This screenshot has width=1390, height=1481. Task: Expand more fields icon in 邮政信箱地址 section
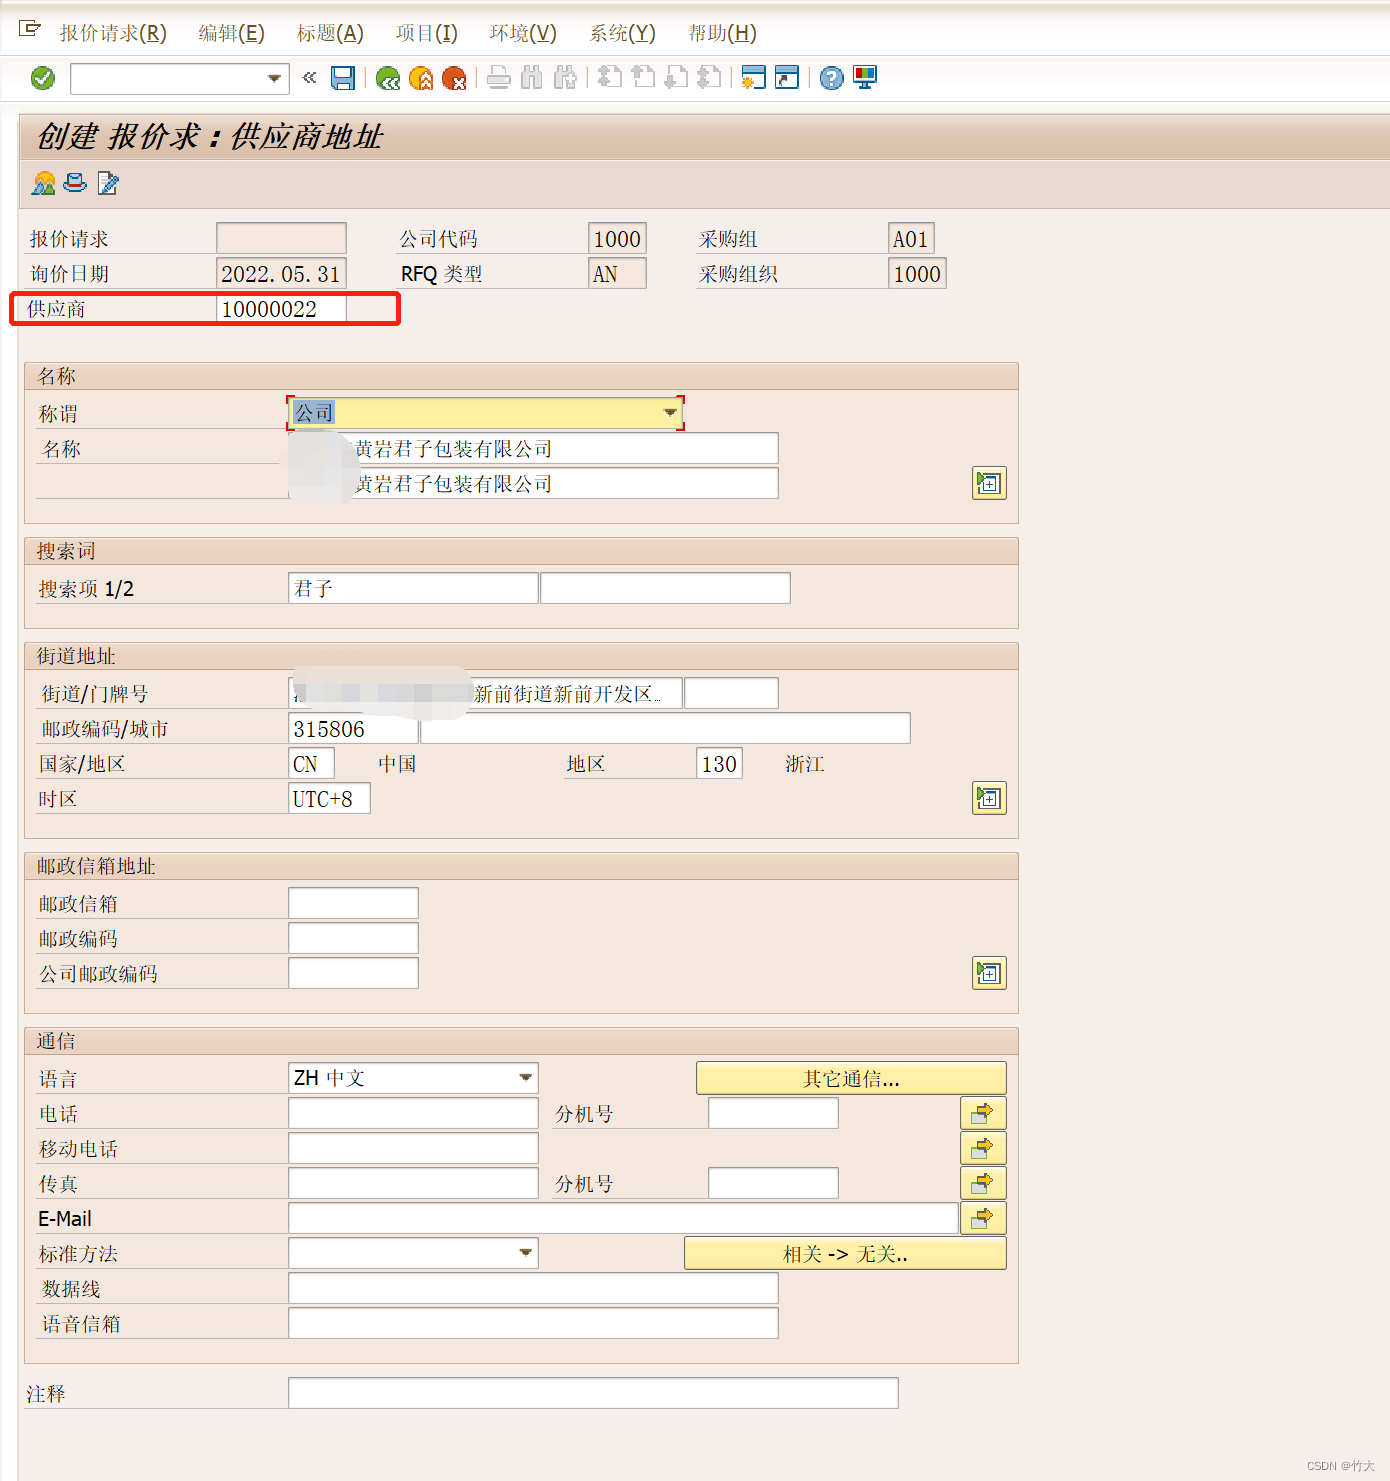point(989,973)
